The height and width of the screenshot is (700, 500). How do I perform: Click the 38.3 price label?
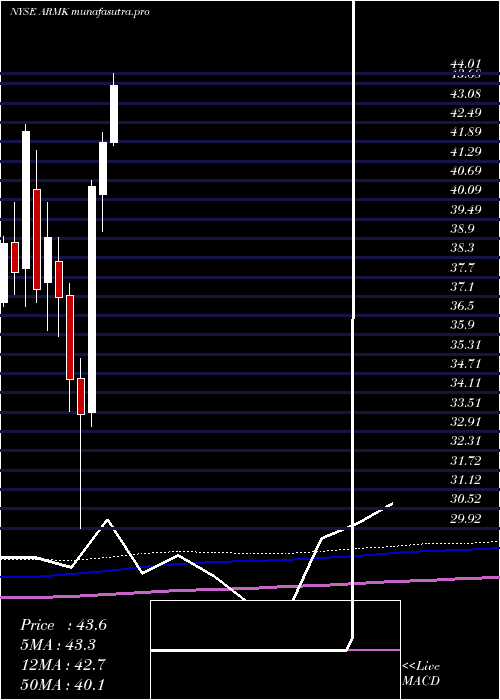pos(462,248)
